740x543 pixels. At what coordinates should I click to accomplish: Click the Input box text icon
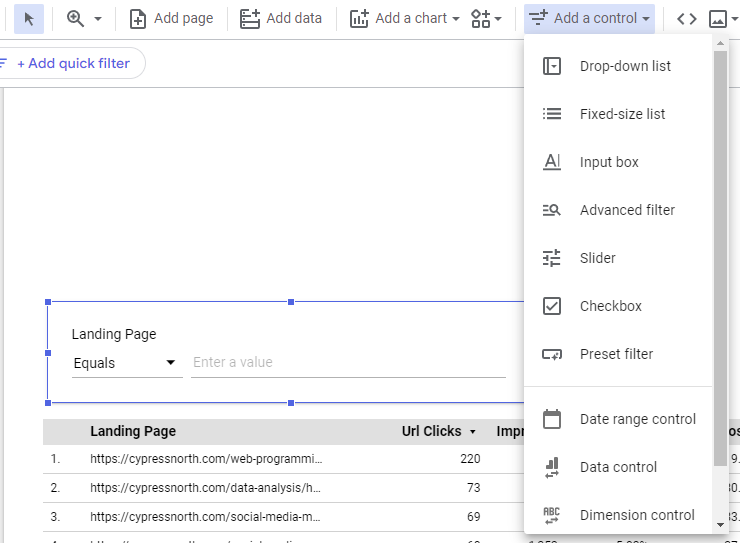552,162
